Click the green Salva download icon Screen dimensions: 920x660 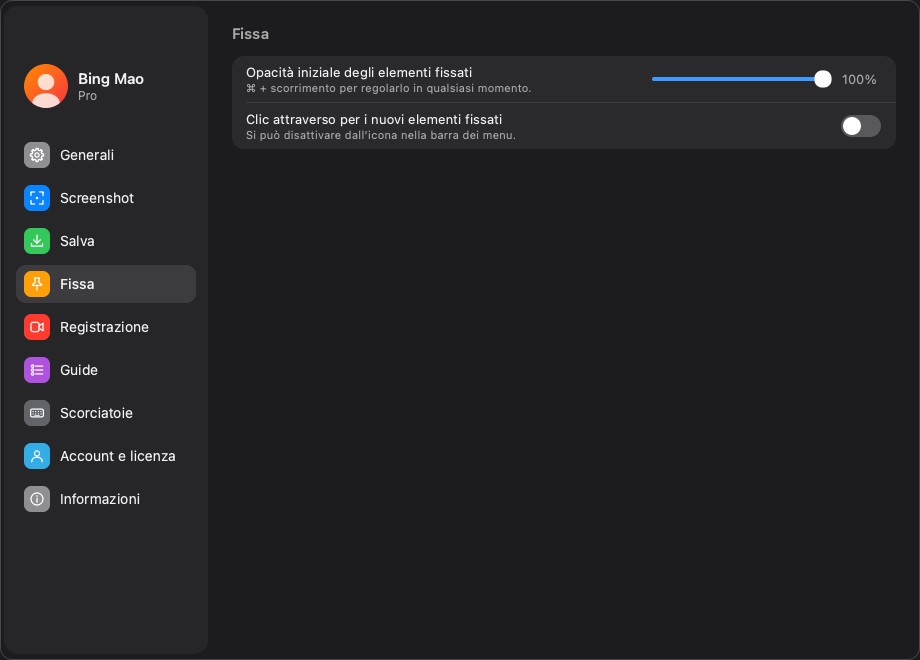pos(37,241)
